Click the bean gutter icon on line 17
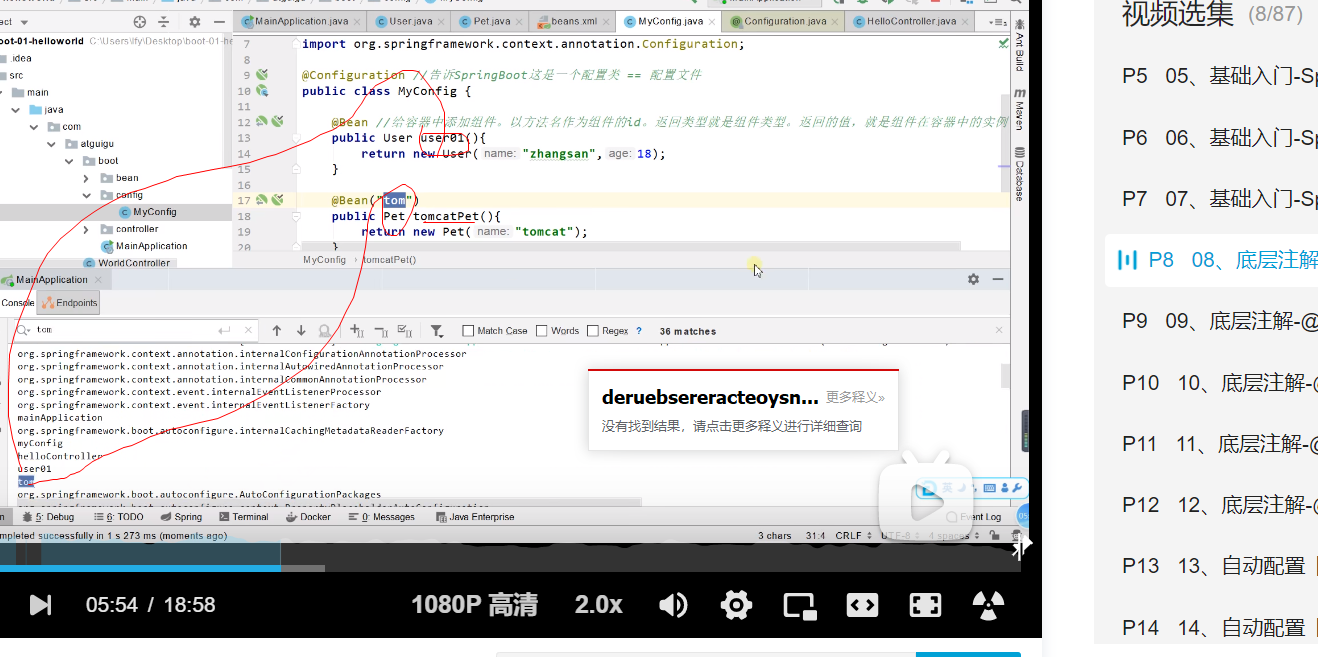Viewport: 1318px width, 657px height. pos(262,200)
